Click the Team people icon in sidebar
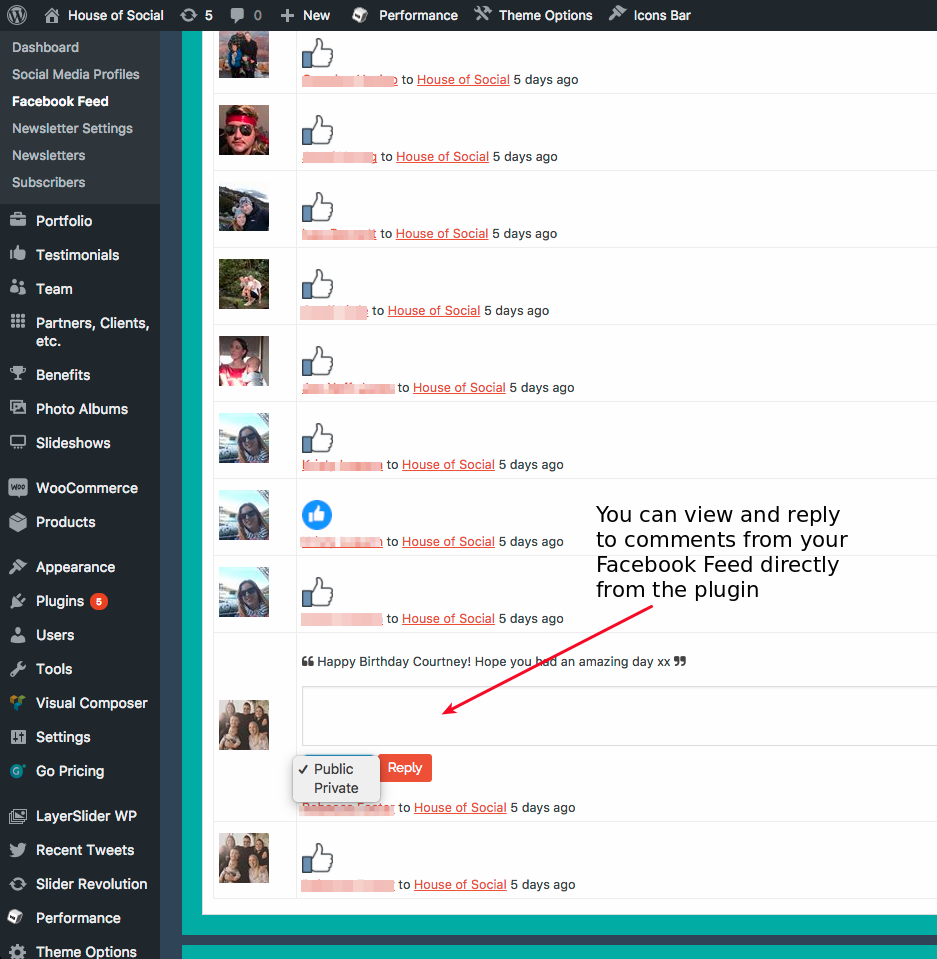The height and width of the screenshot is (959, 937). (x=18, y=287)
